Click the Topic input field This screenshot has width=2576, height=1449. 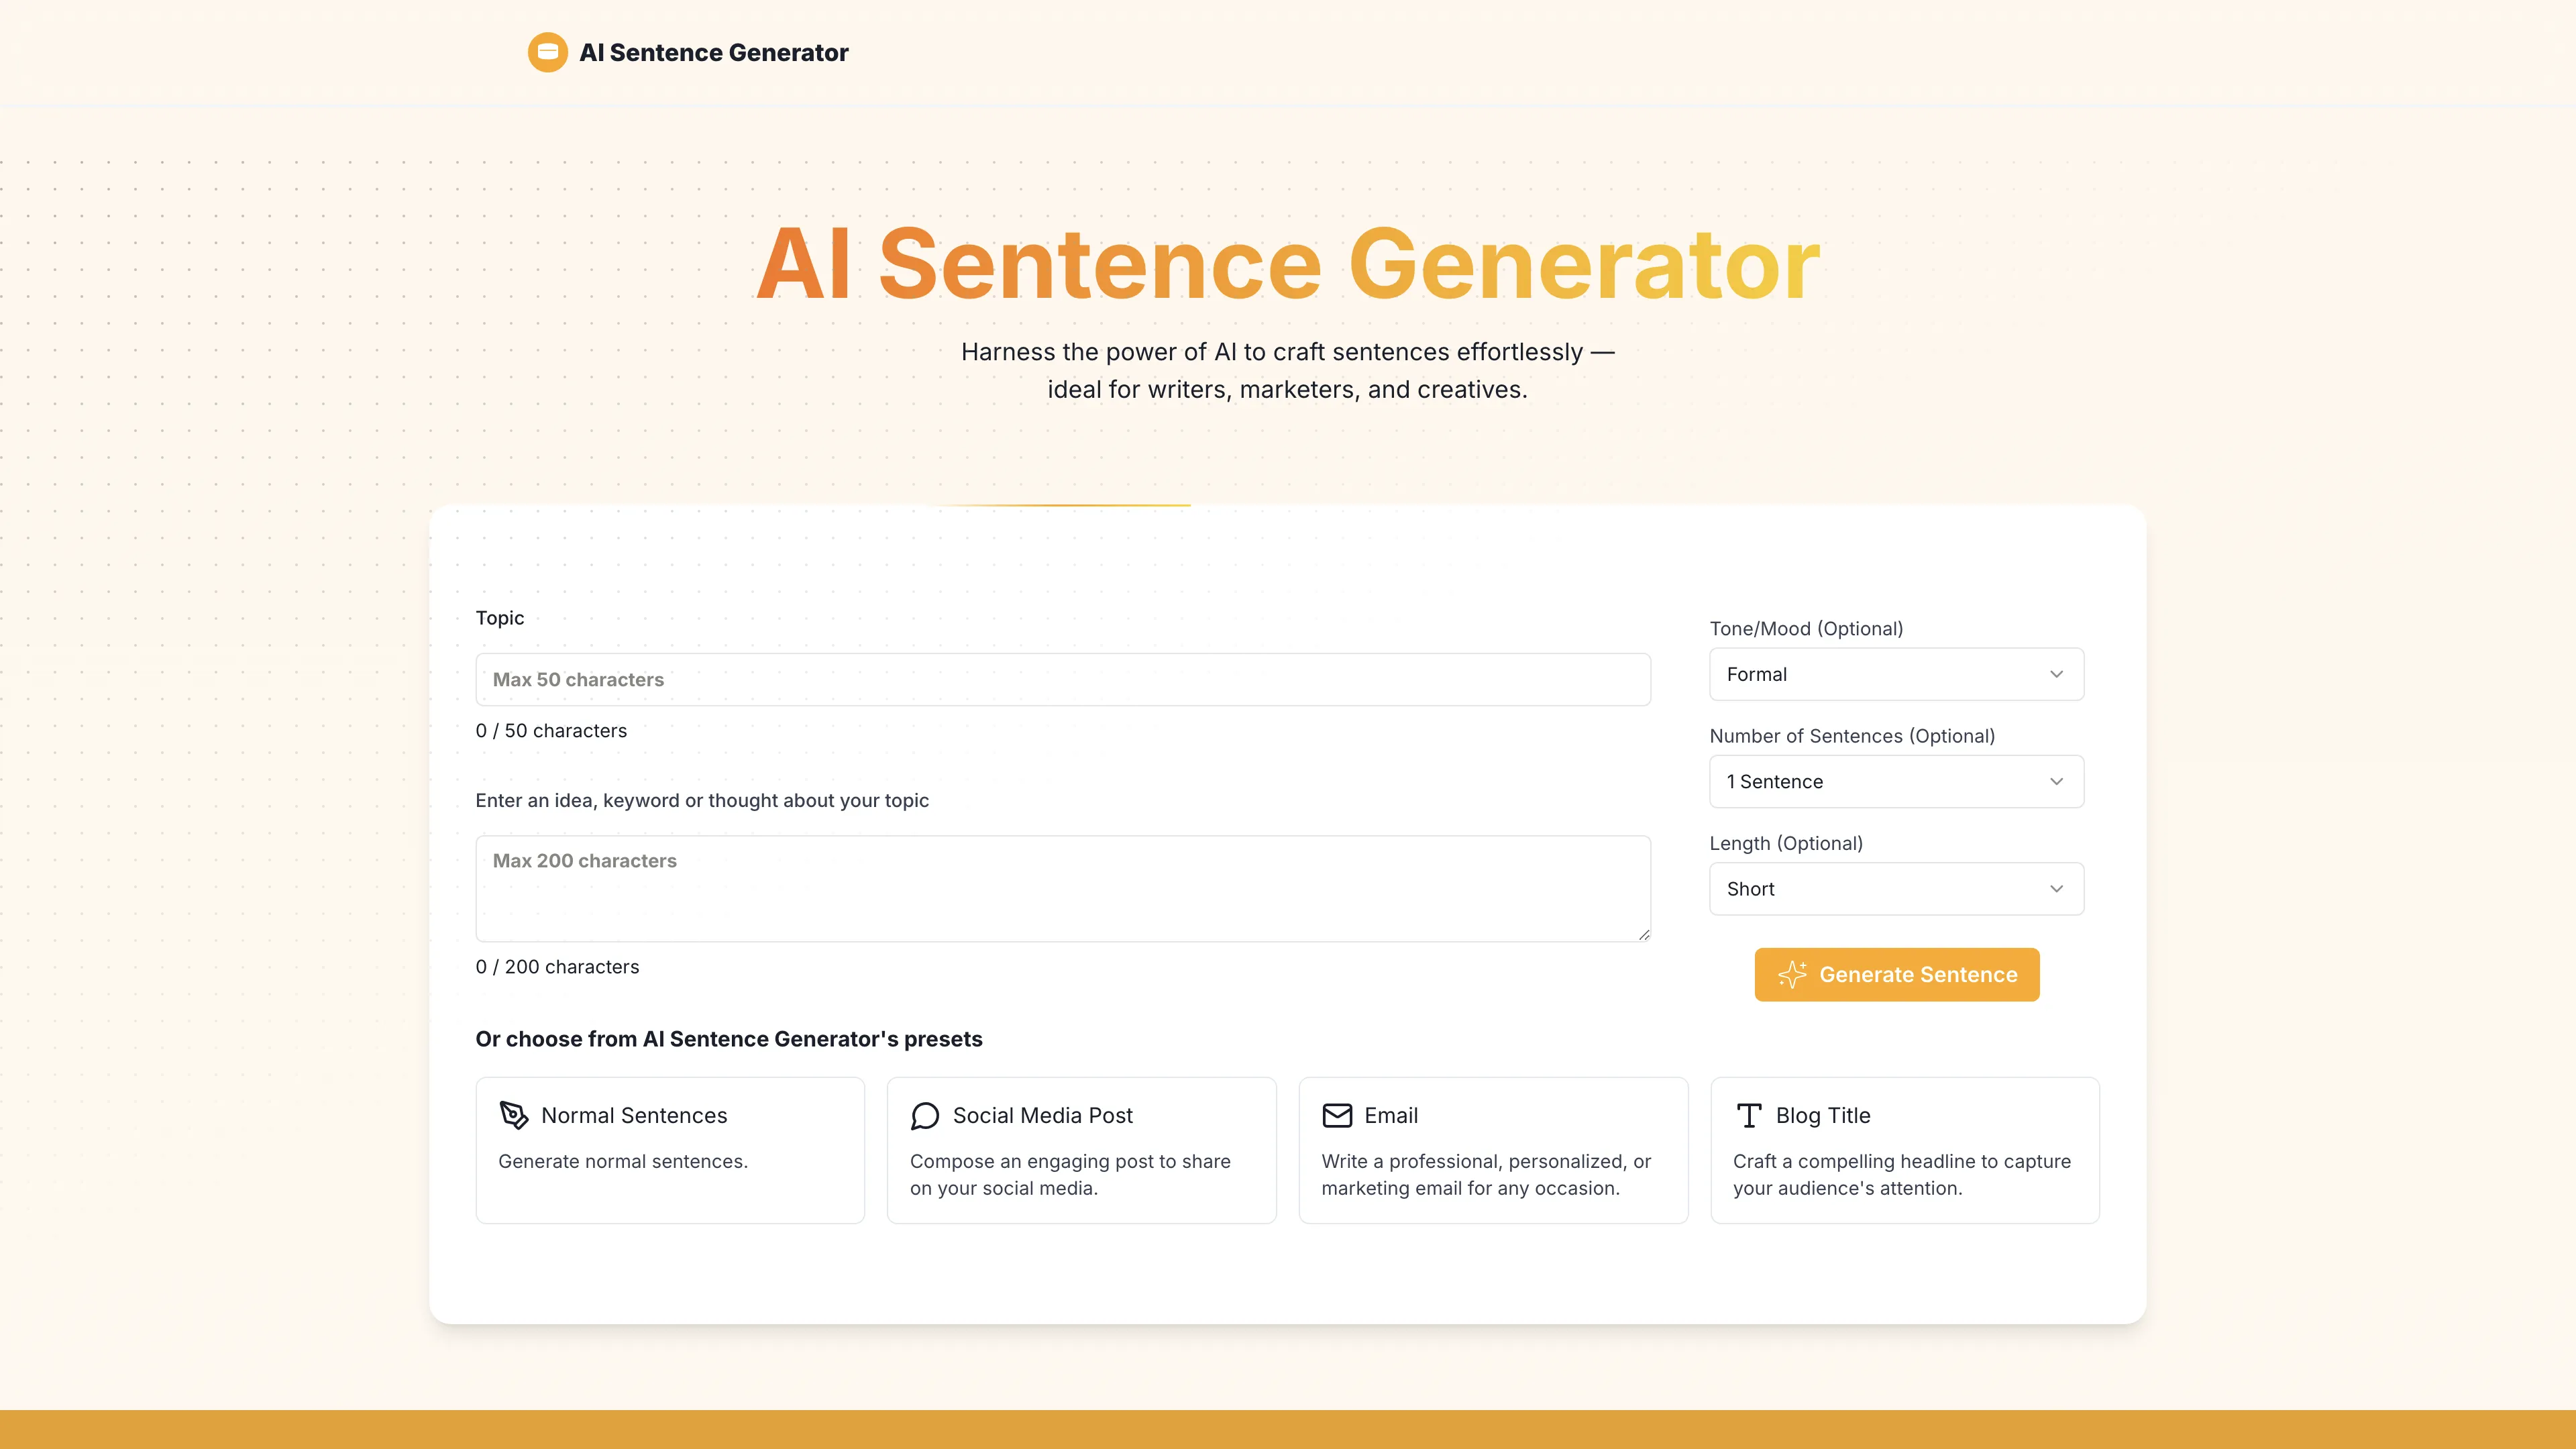1063,680
